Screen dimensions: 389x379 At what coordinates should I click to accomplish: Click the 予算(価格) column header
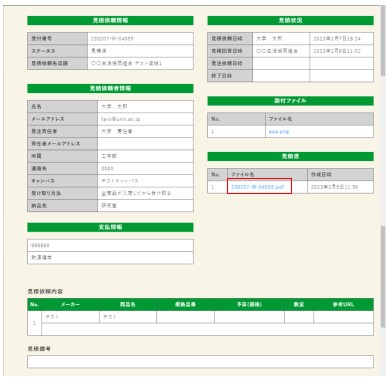point(249,304)
